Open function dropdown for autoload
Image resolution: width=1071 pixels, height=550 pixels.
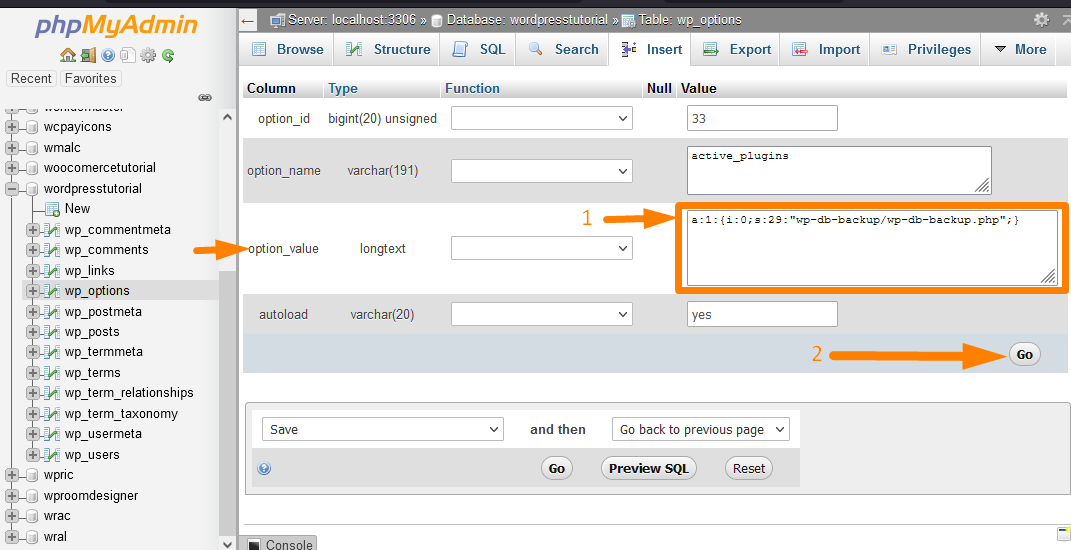pos(542,314)
